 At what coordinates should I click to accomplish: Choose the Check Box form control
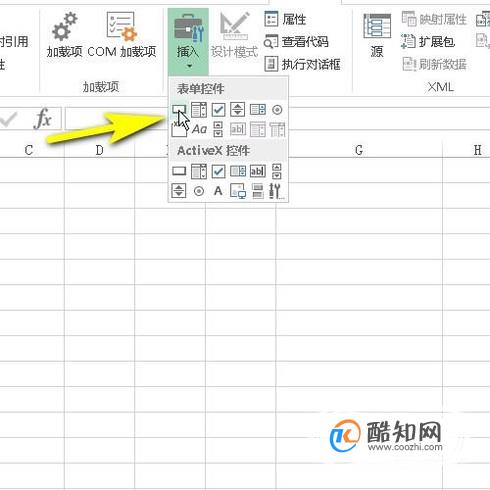coord(218,110)
